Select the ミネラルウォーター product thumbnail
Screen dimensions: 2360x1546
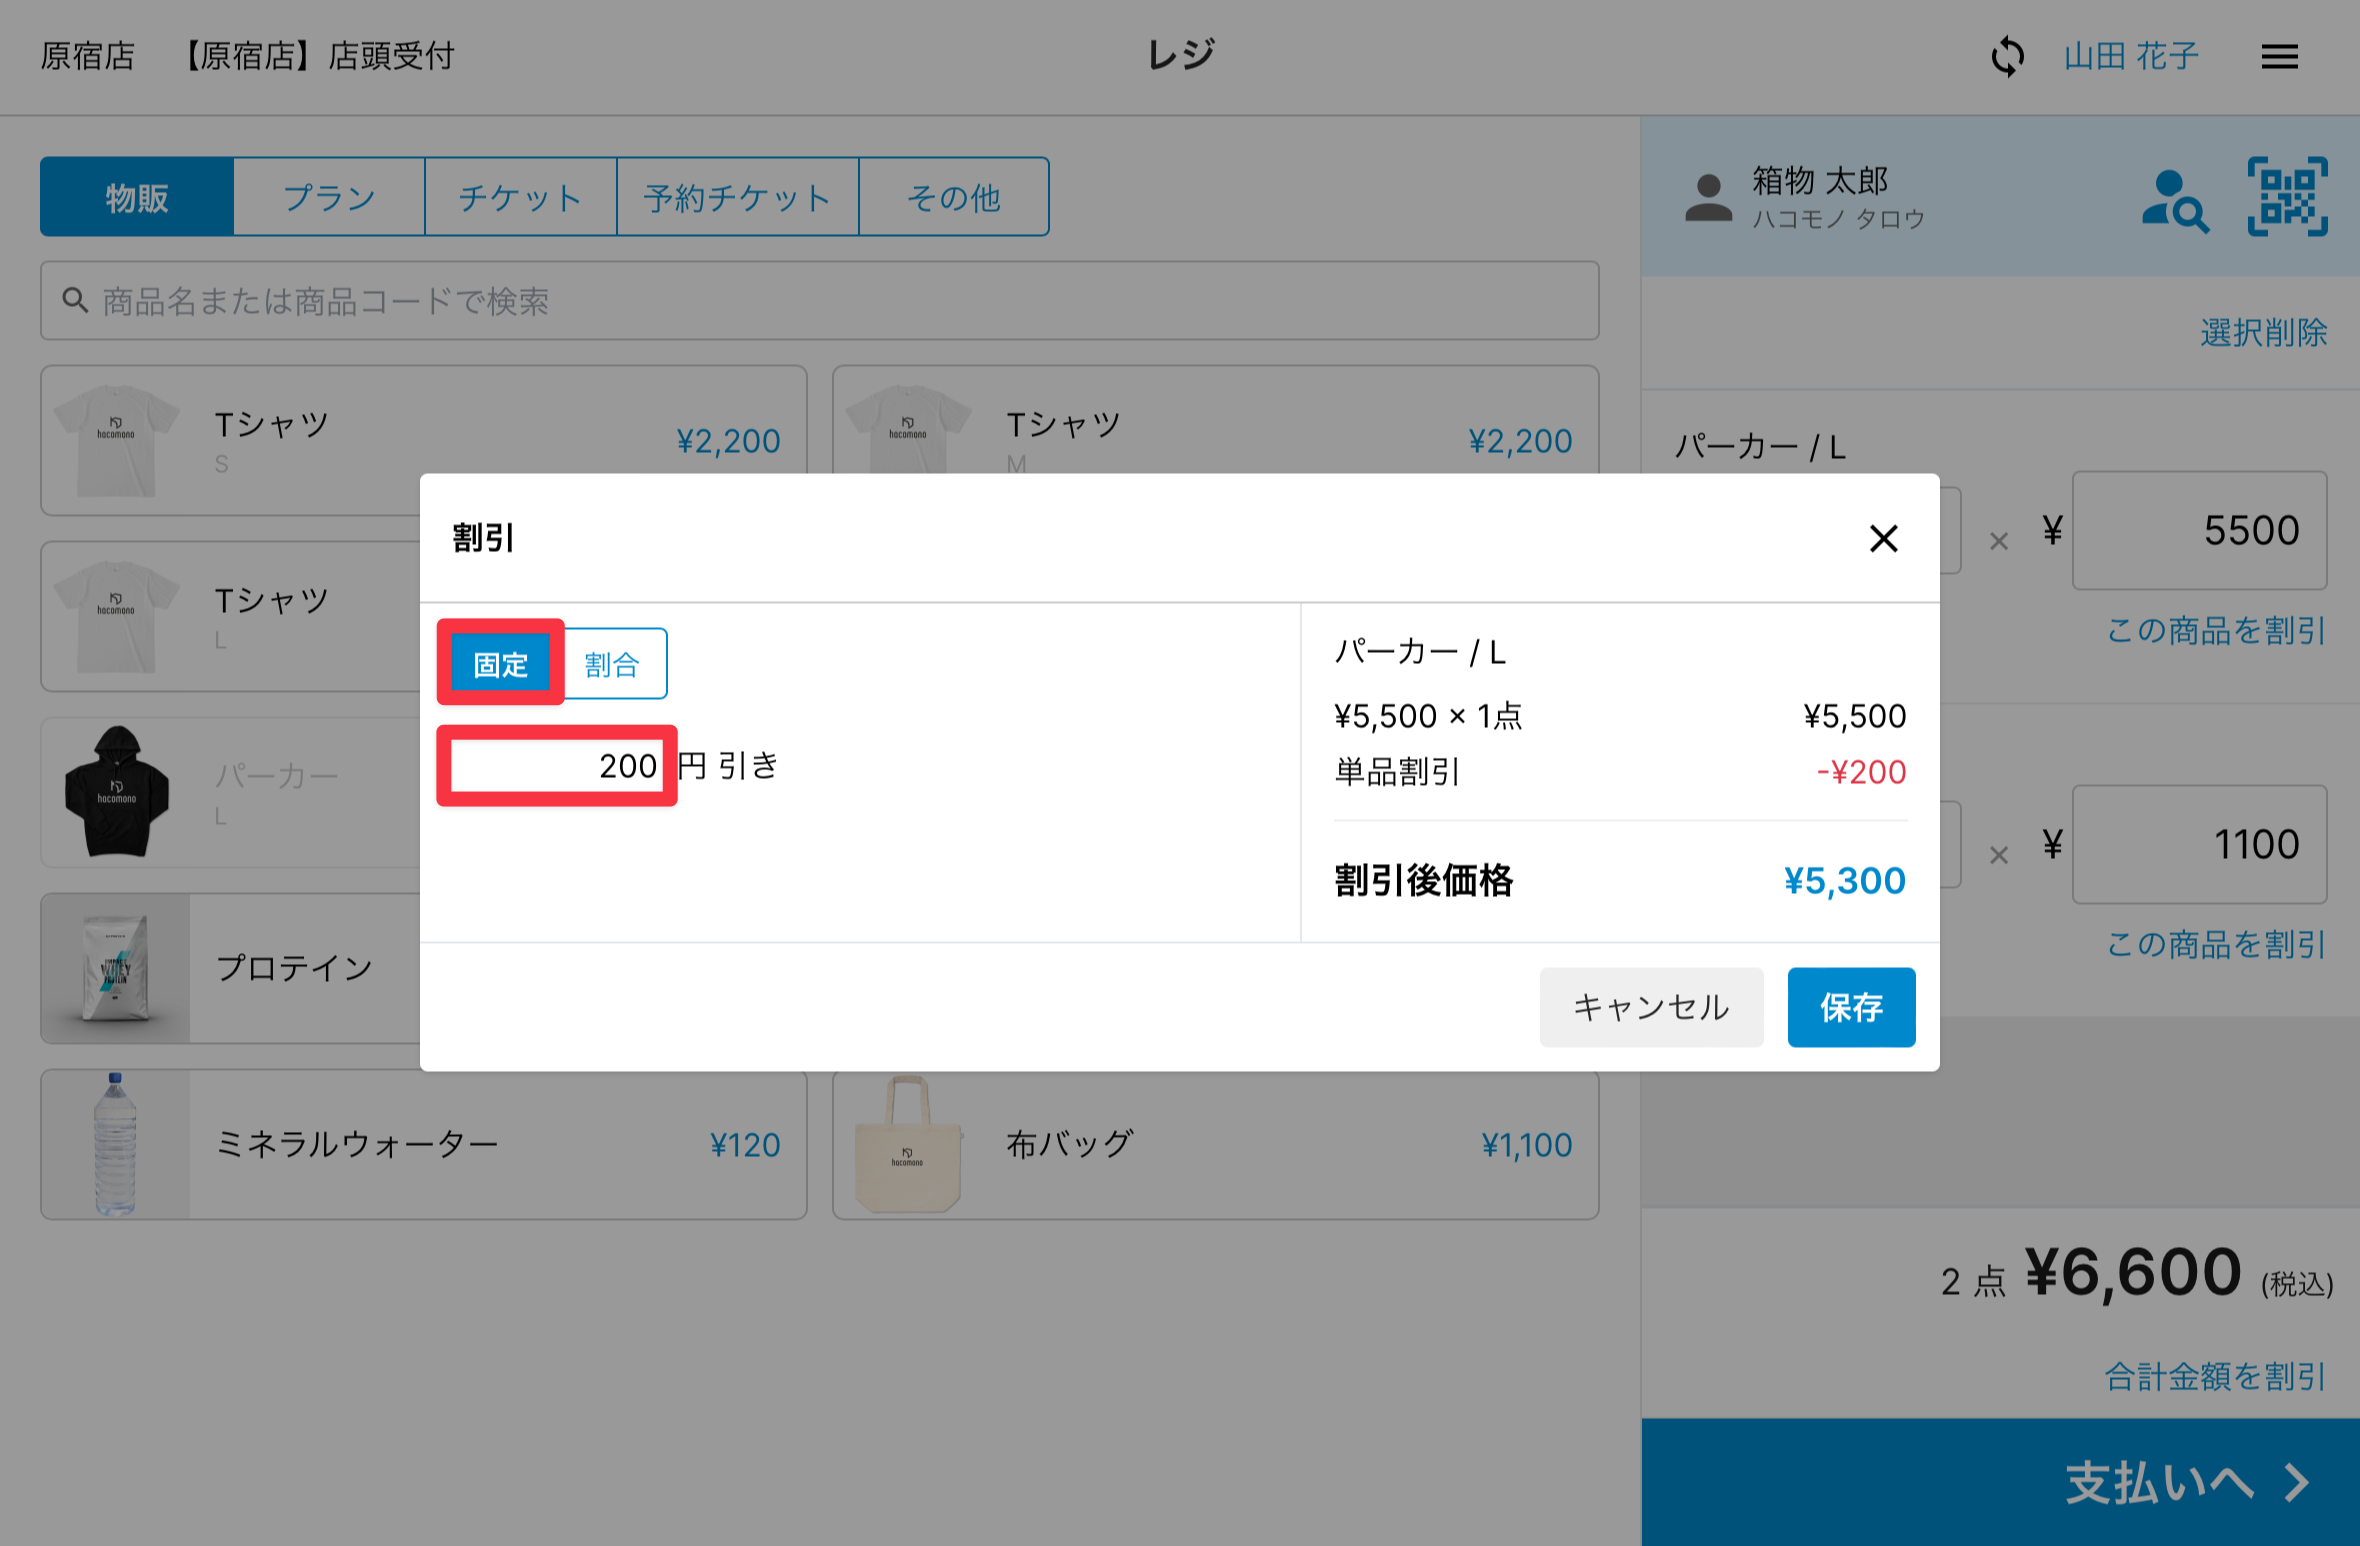click(115, 1144)
